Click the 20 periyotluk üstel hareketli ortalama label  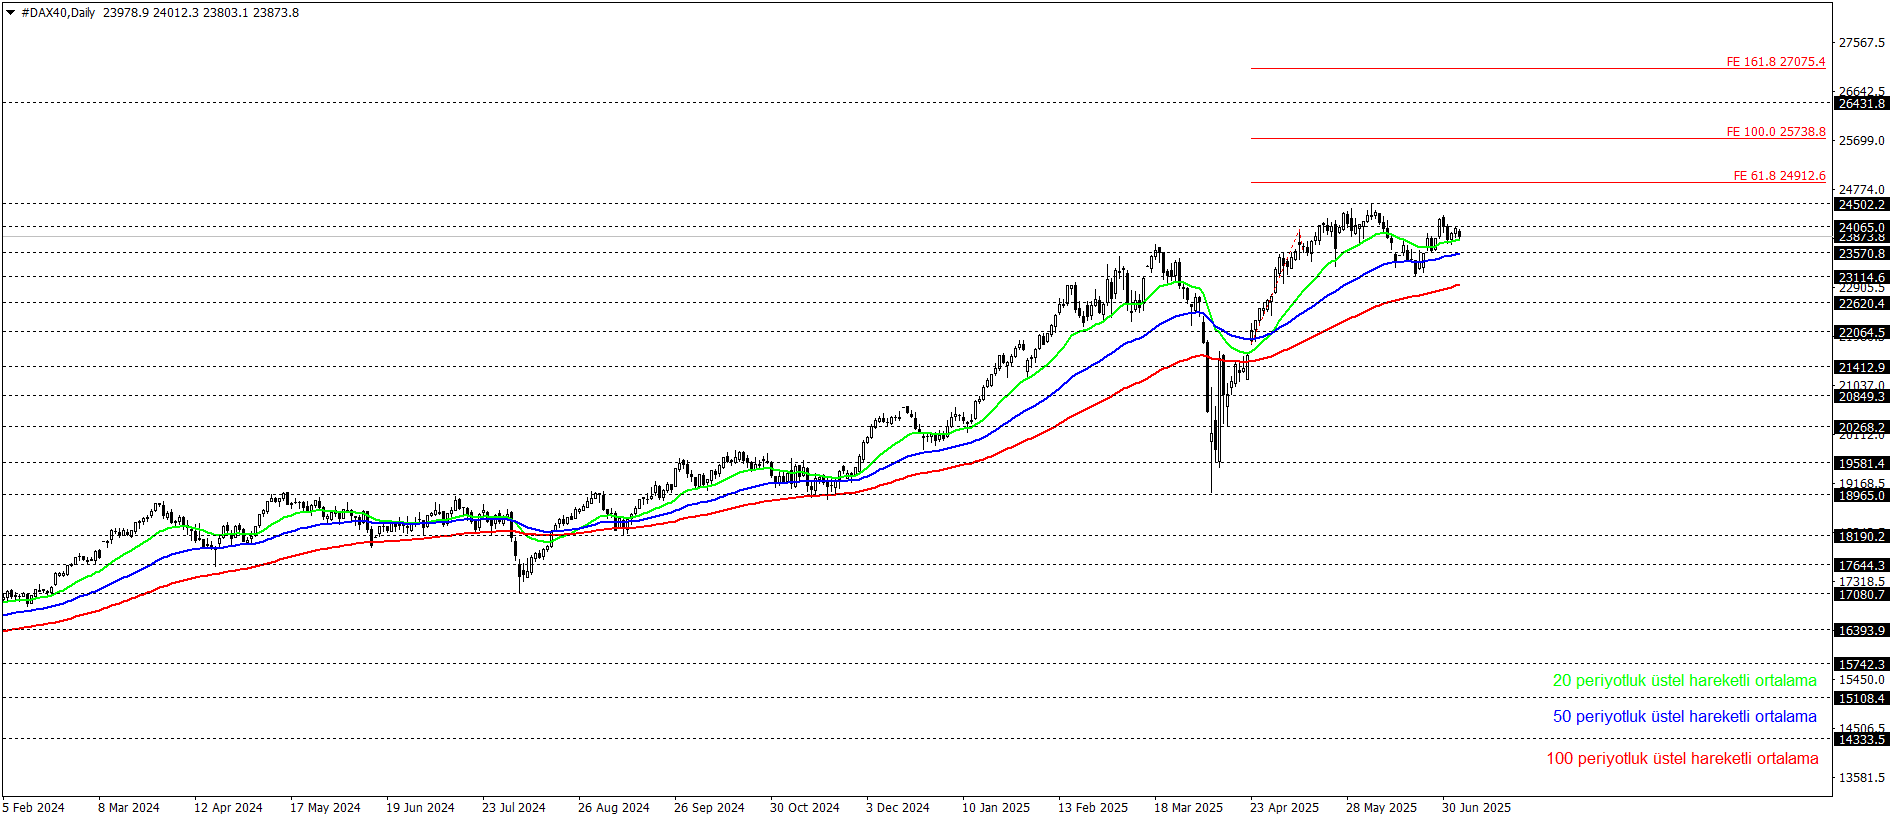click(x=1684, y=681)
